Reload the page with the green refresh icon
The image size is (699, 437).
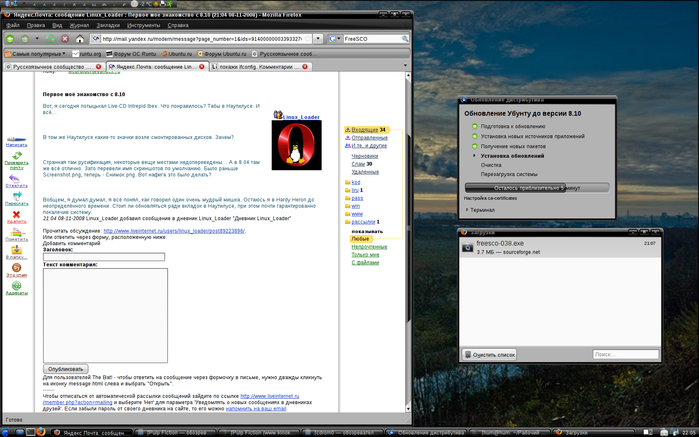[50, 39]
